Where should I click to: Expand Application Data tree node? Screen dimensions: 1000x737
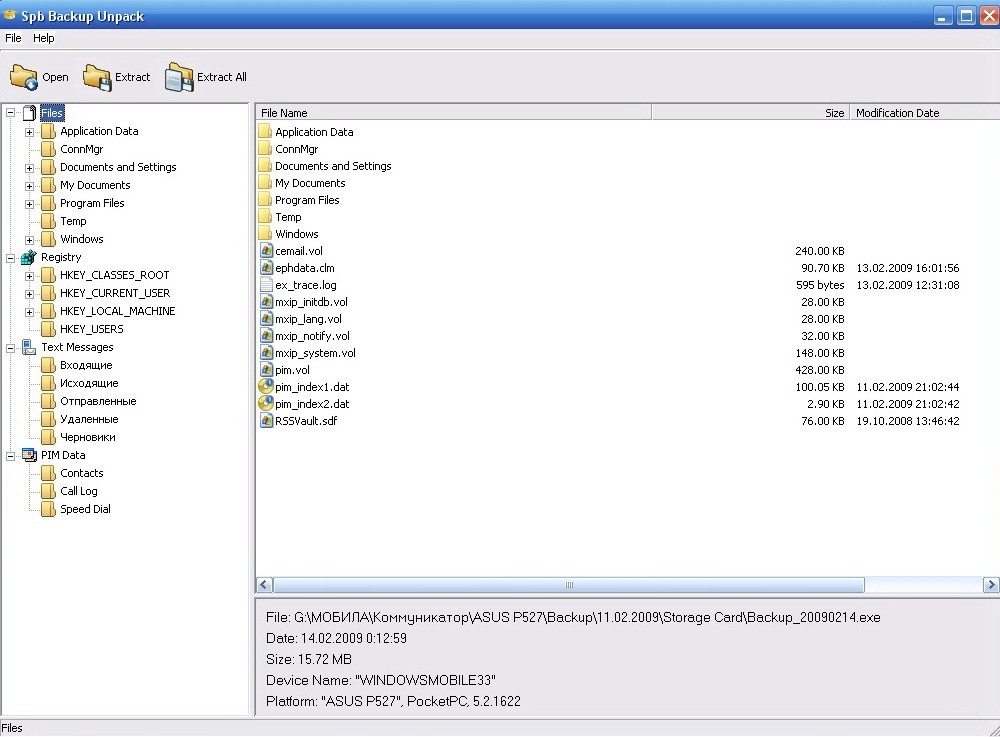[x=29, y=132]
